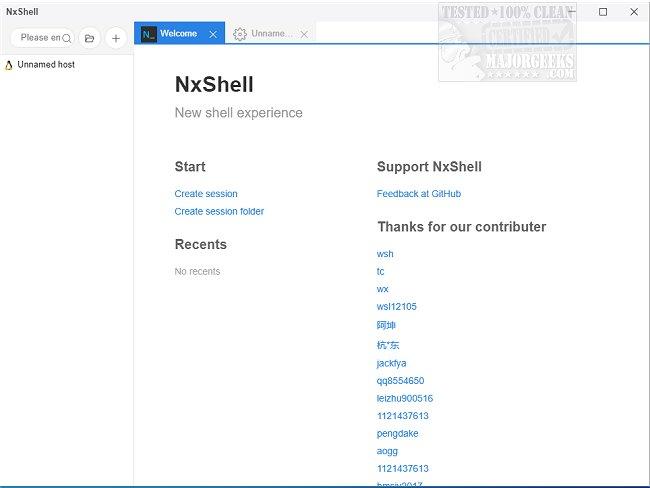
Task: Click the search magnifier icon in sidebar
Action: (67, 38)
